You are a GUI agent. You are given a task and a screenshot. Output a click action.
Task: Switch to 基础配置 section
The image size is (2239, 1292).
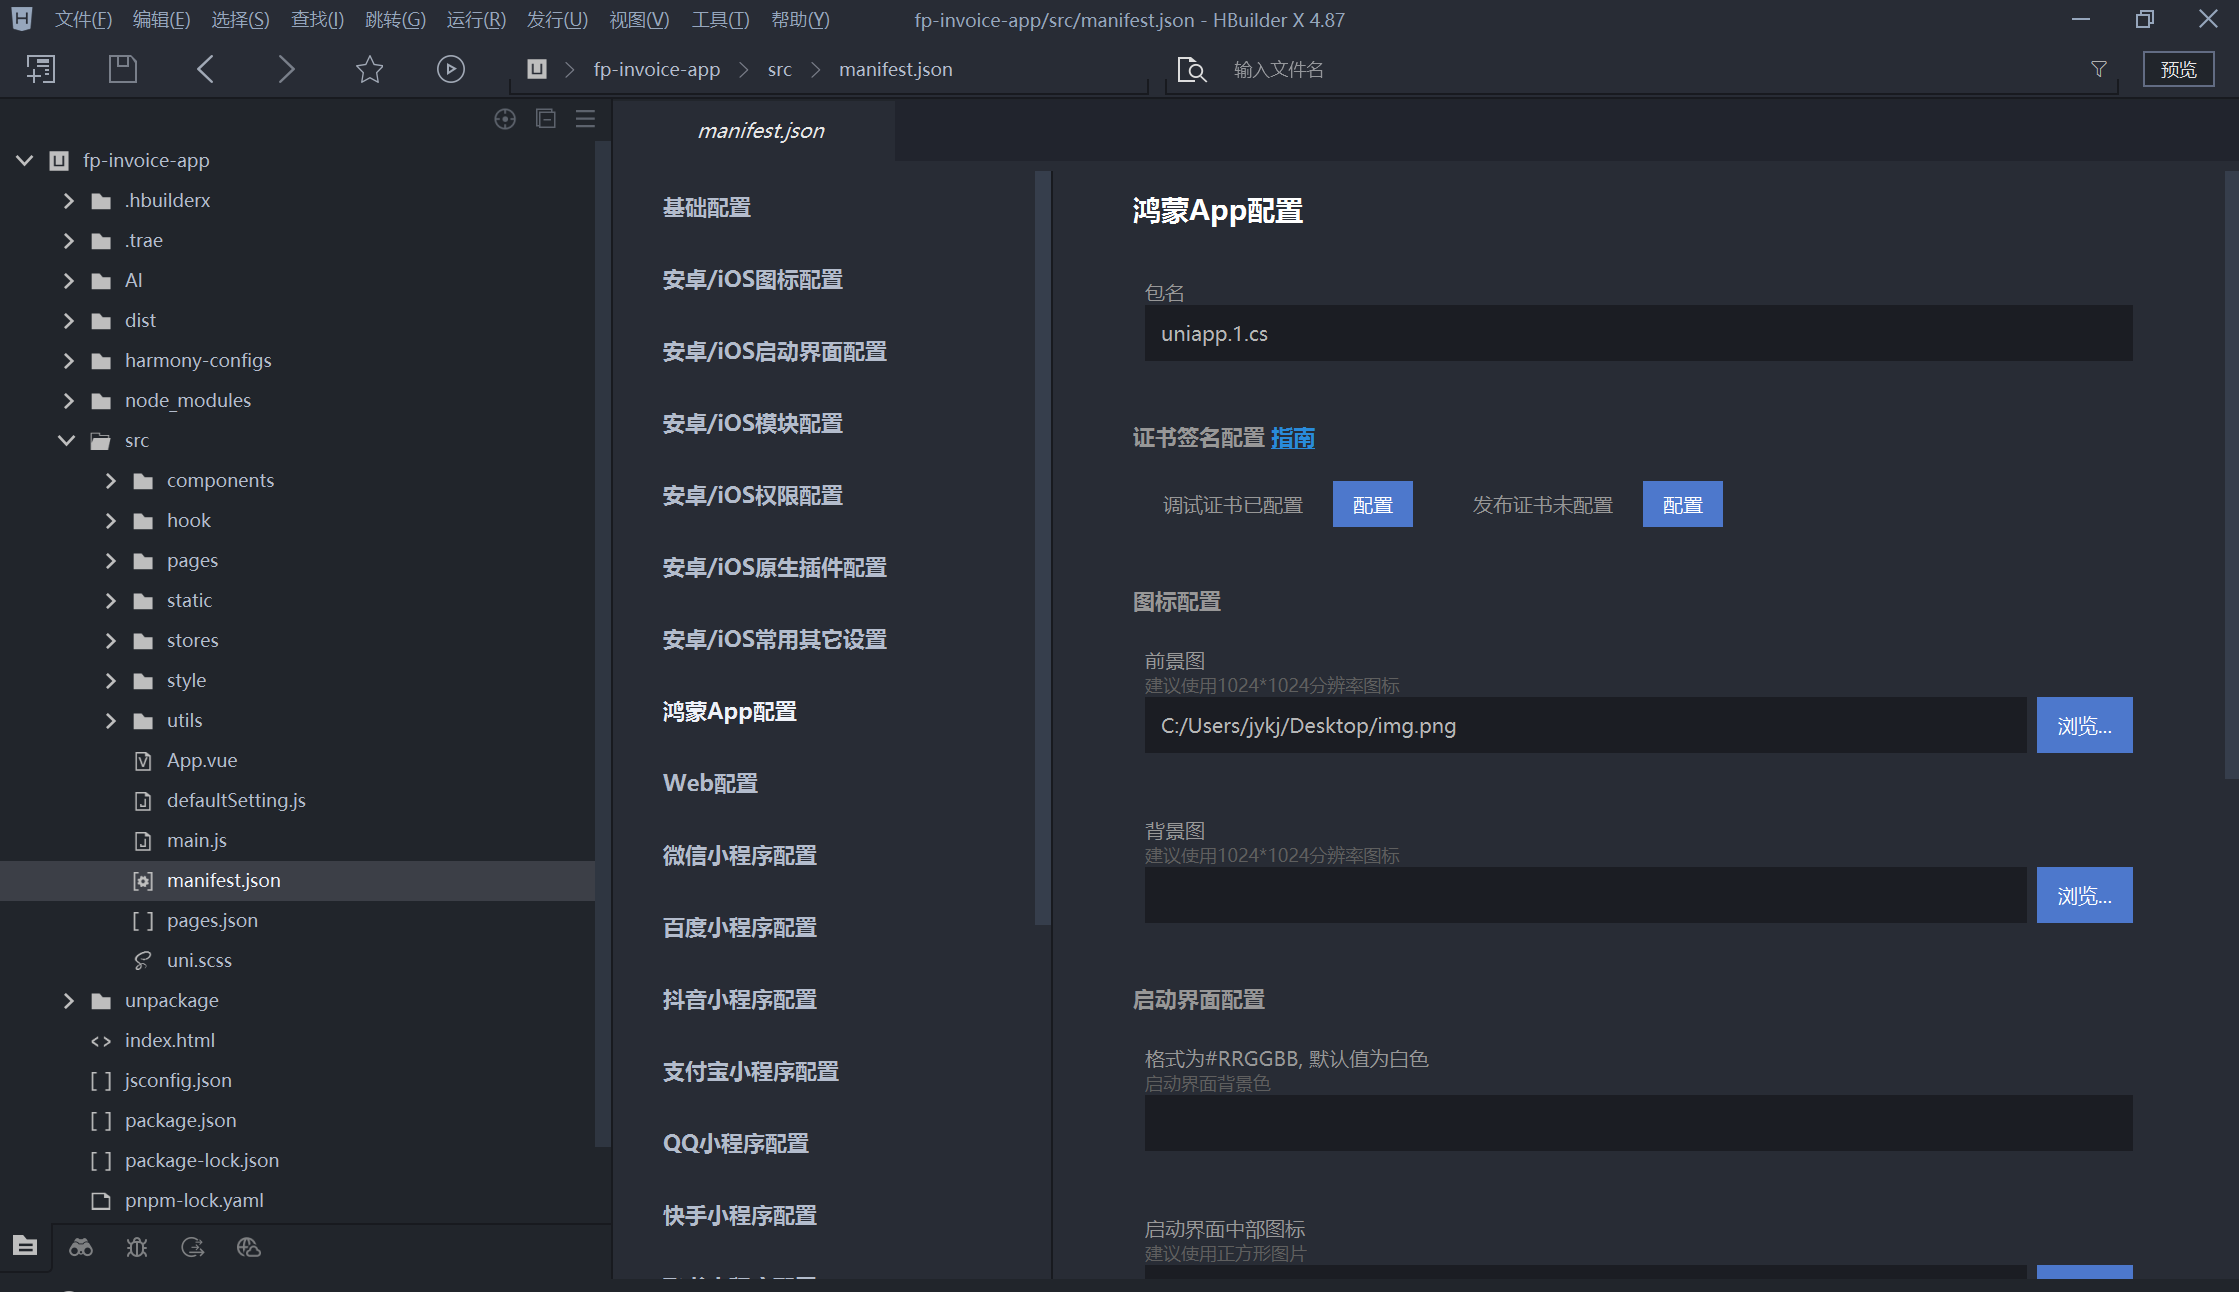point(707,207)
